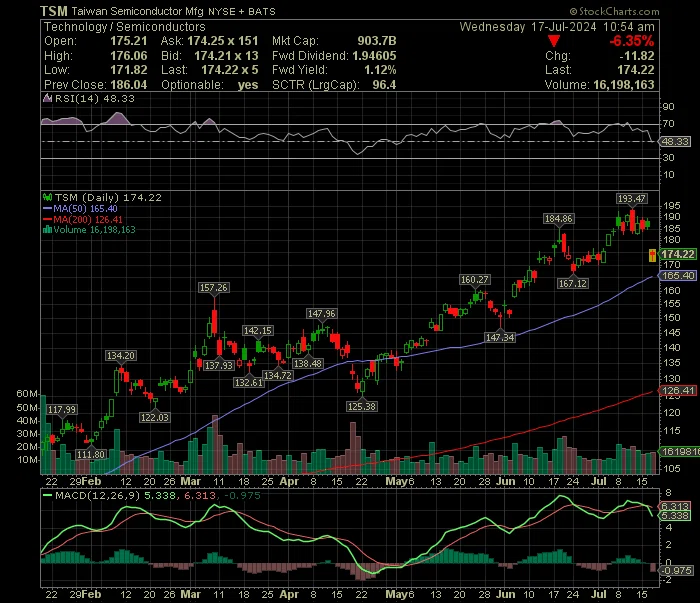Click the MACD signal tag 6.313
The width and height of the screenshot is (700, 603).
click(675, 507)
